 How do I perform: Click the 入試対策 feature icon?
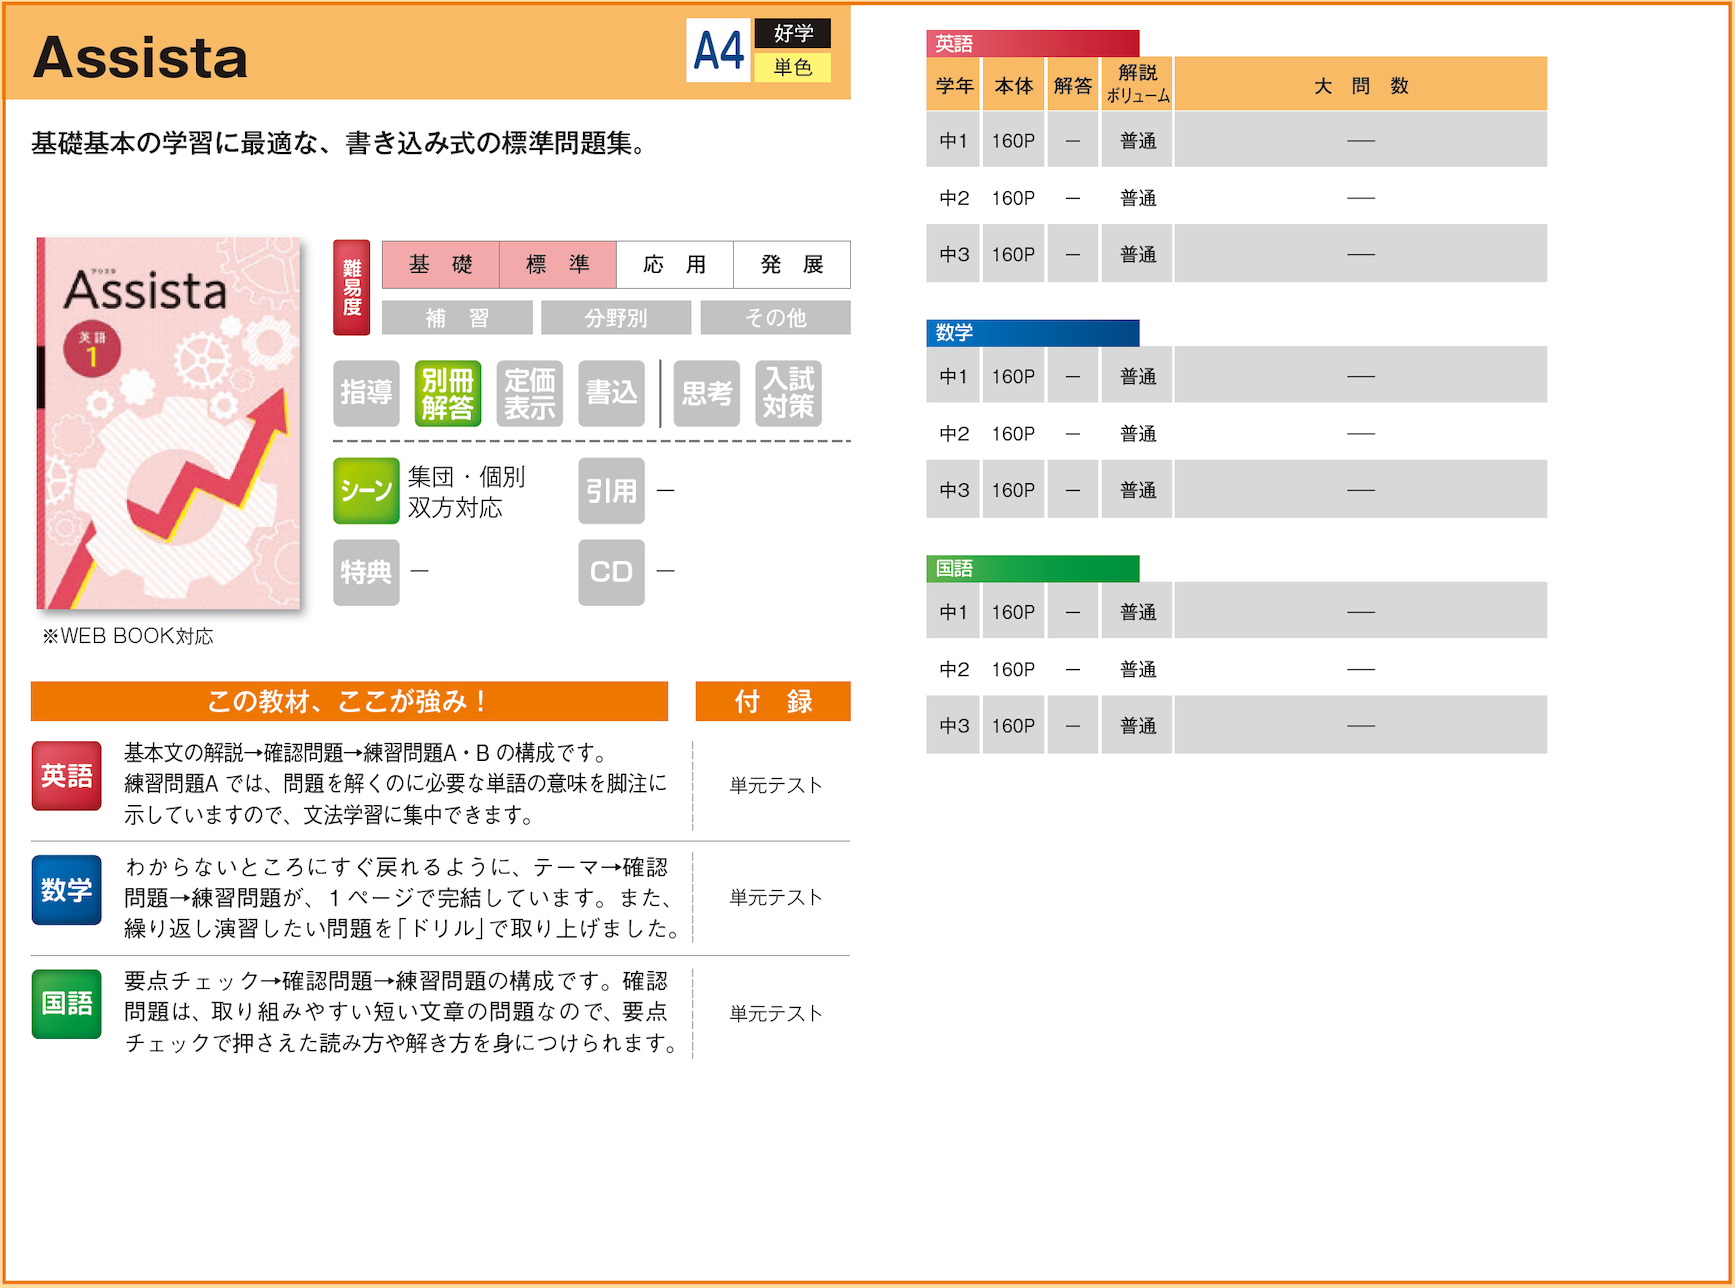(x=788, y=393)
